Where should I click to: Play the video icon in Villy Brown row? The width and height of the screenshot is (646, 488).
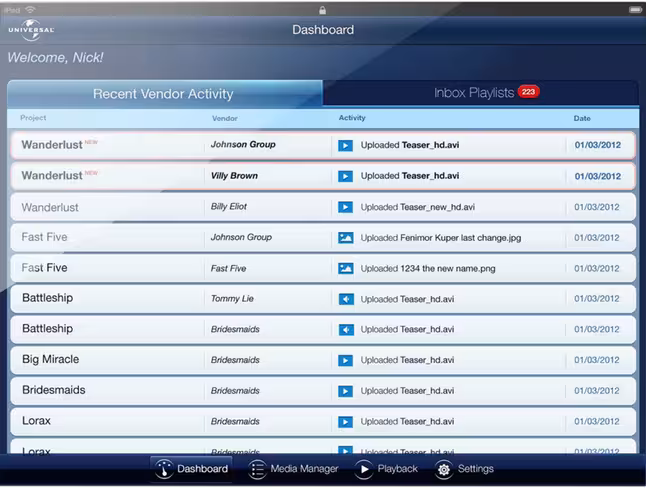pyautogui.click(x=345, y=176)
